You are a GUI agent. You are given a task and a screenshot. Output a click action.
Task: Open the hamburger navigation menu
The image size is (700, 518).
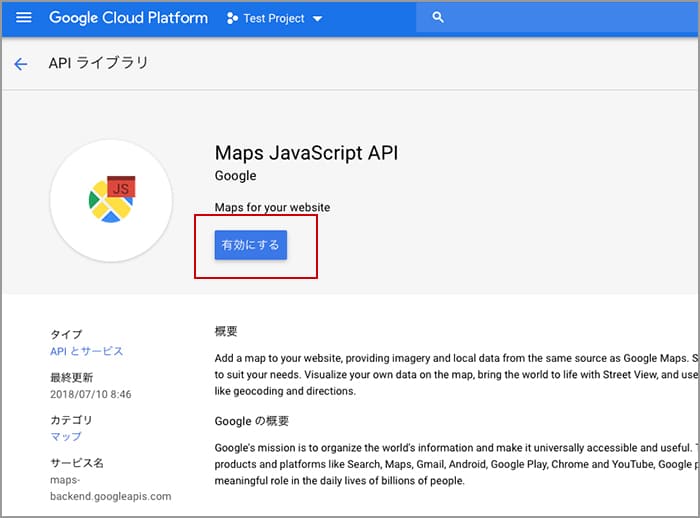[x=24, y=18]
